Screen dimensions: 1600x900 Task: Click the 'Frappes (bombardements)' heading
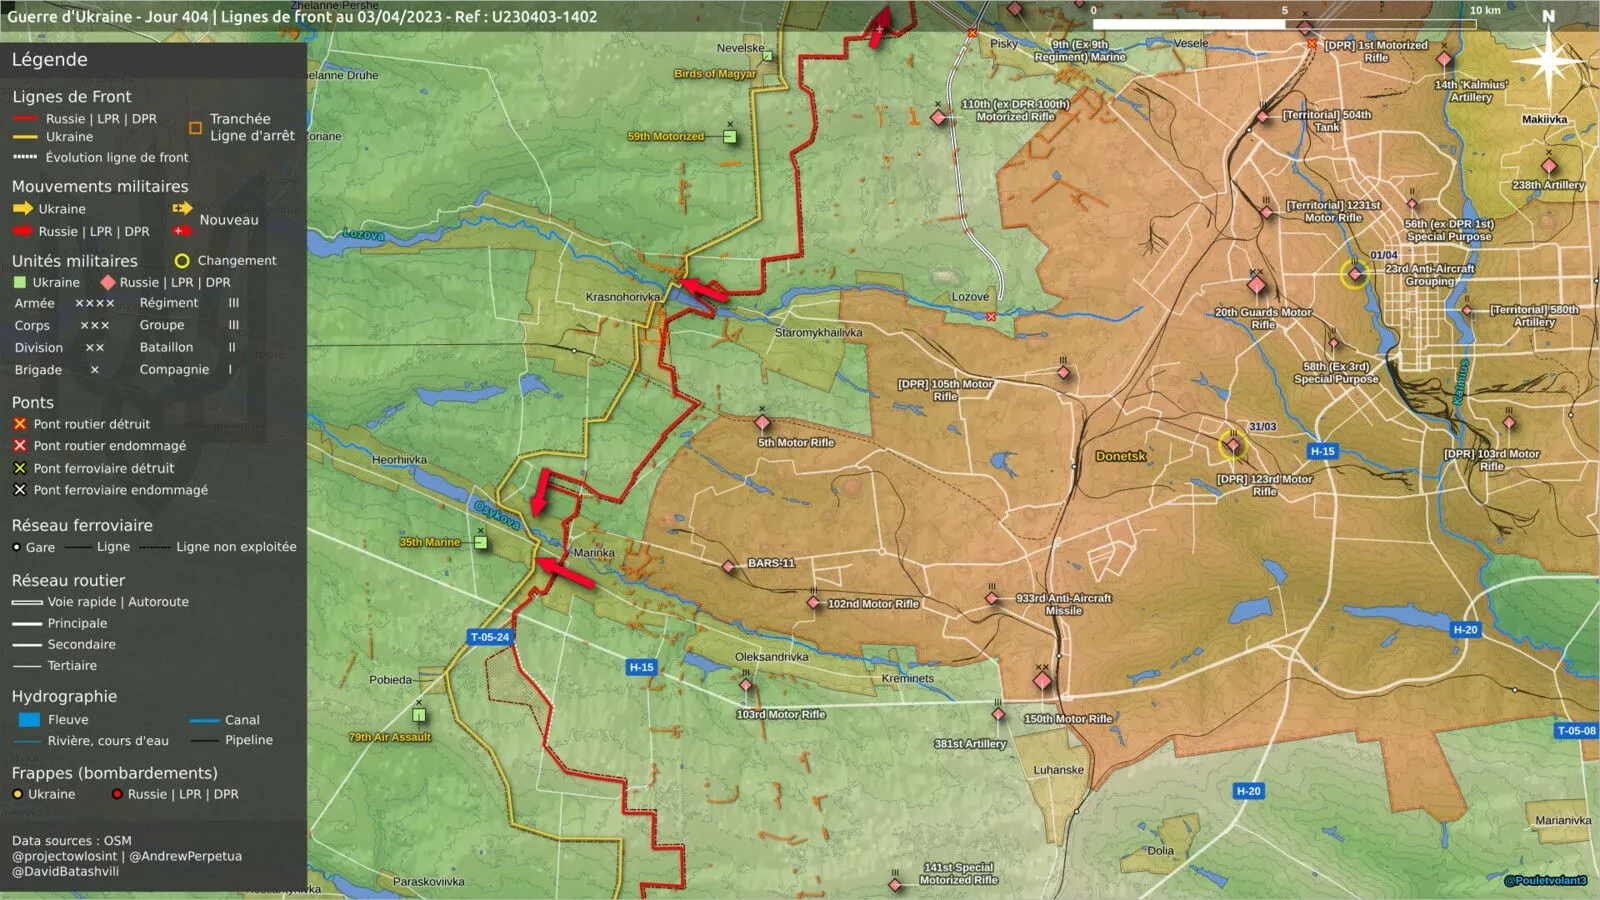pyautogui.click(x=114, y=773)
